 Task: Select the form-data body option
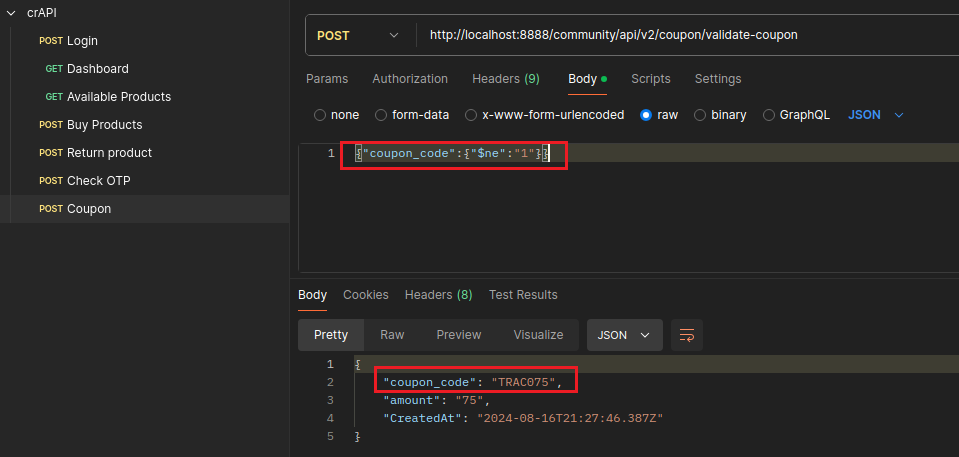click(x=381, y=115)
